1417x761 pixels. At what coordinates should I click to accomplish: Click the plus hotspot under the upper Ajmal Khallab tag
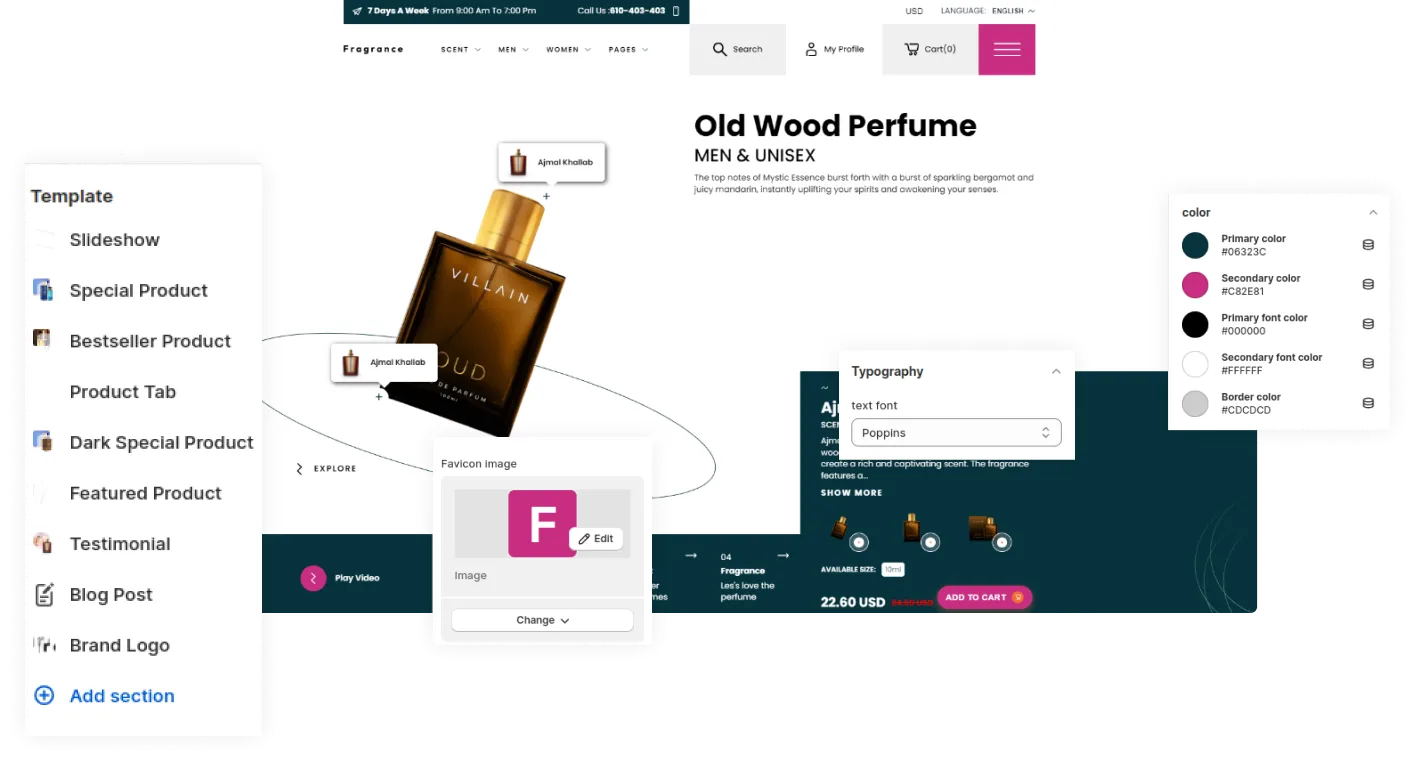546,197
